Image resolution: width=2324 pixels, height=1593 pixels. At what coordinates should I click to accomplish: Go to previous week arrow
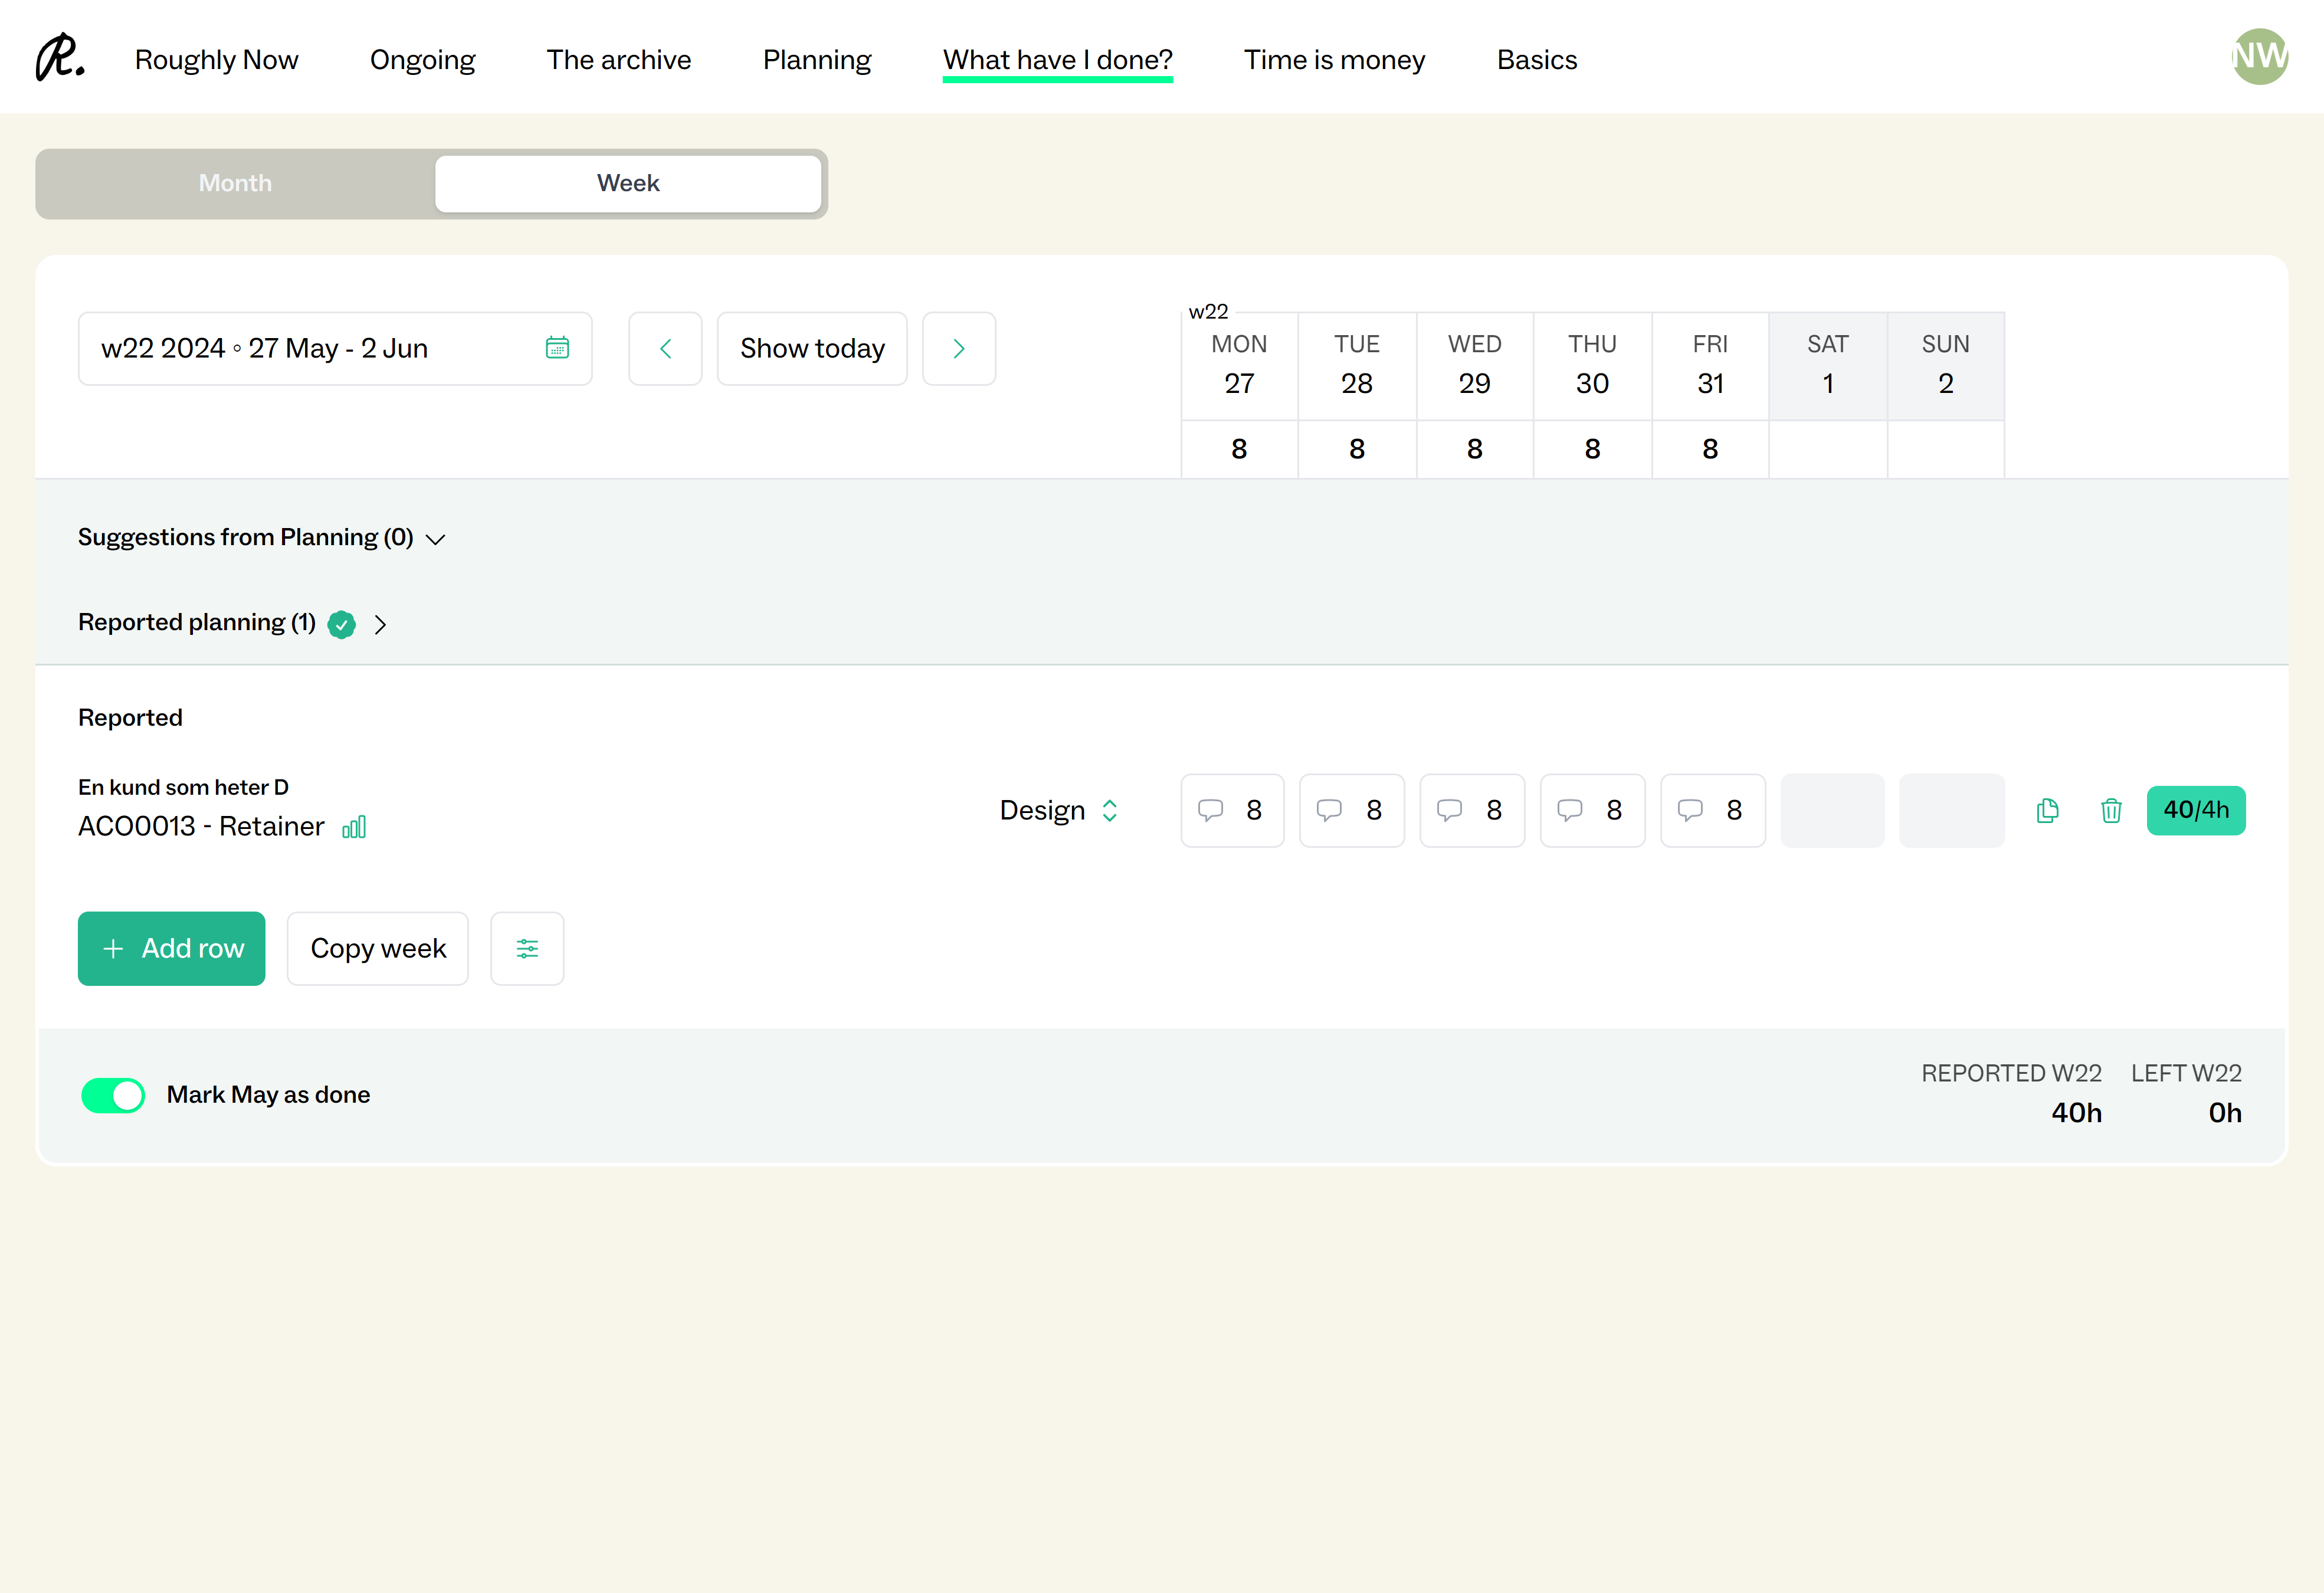[665, 348]
